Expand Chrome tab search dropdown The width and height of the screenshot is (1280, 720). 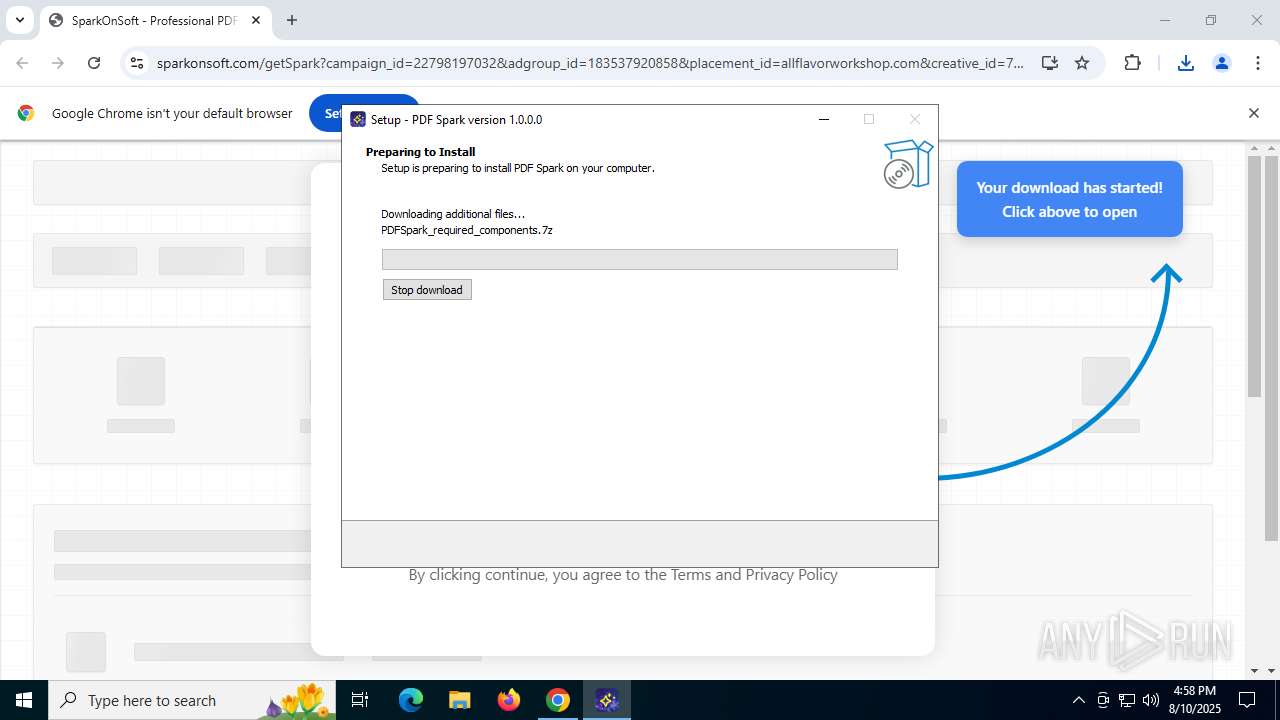click(x=19, y=20)
